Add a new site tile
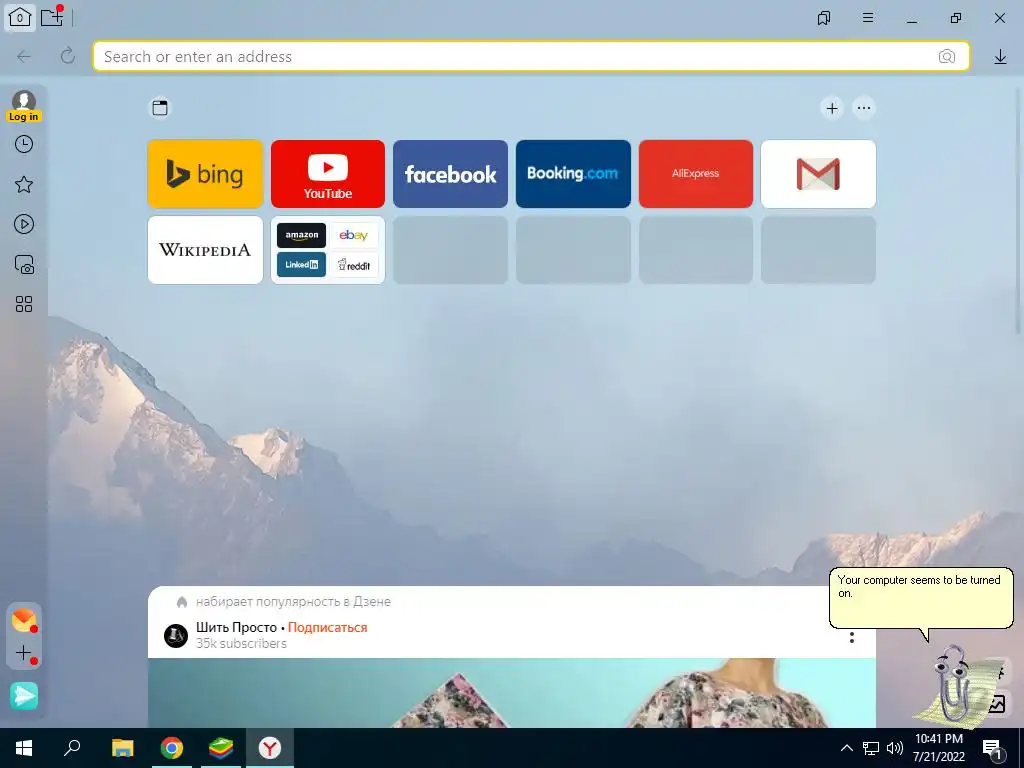 tap(831, 108)
